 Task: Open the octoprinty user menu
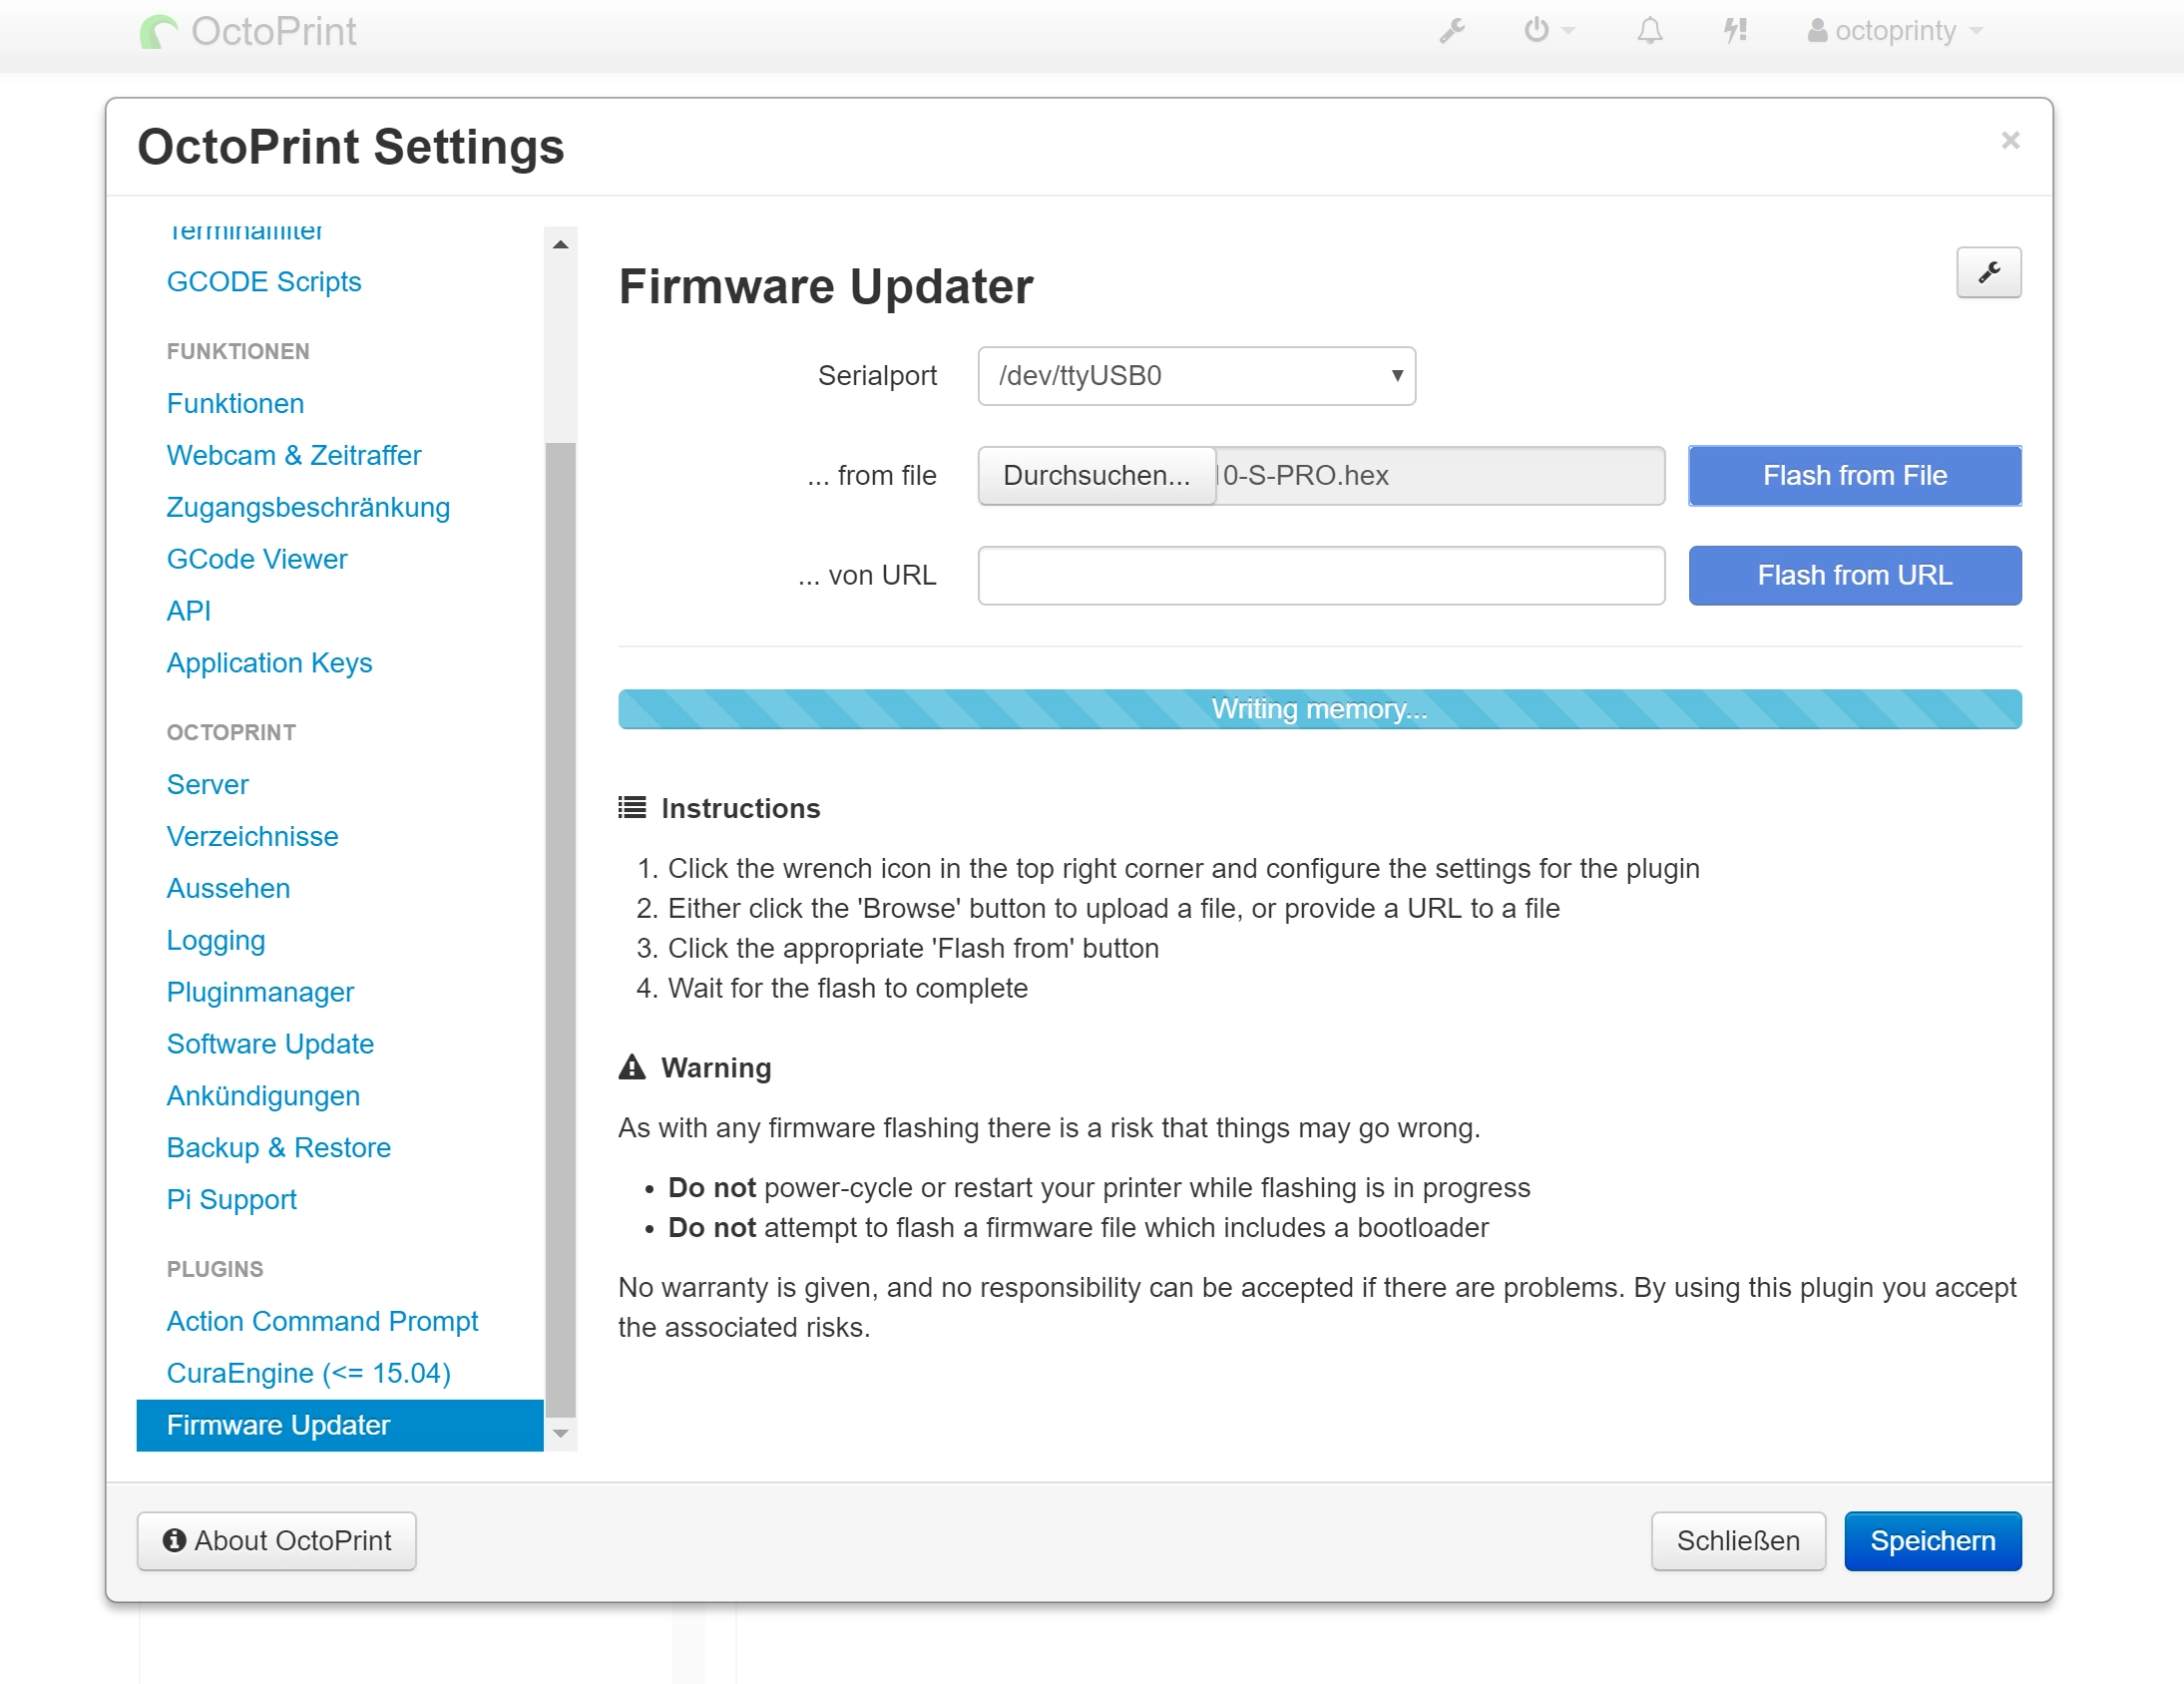(x=1894, y=31)
